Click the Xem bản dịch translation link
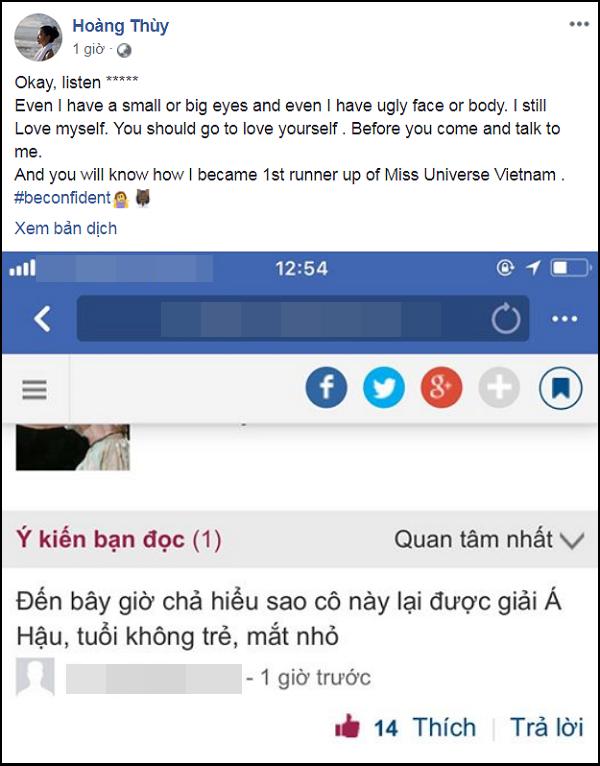 tap(66, 228)
